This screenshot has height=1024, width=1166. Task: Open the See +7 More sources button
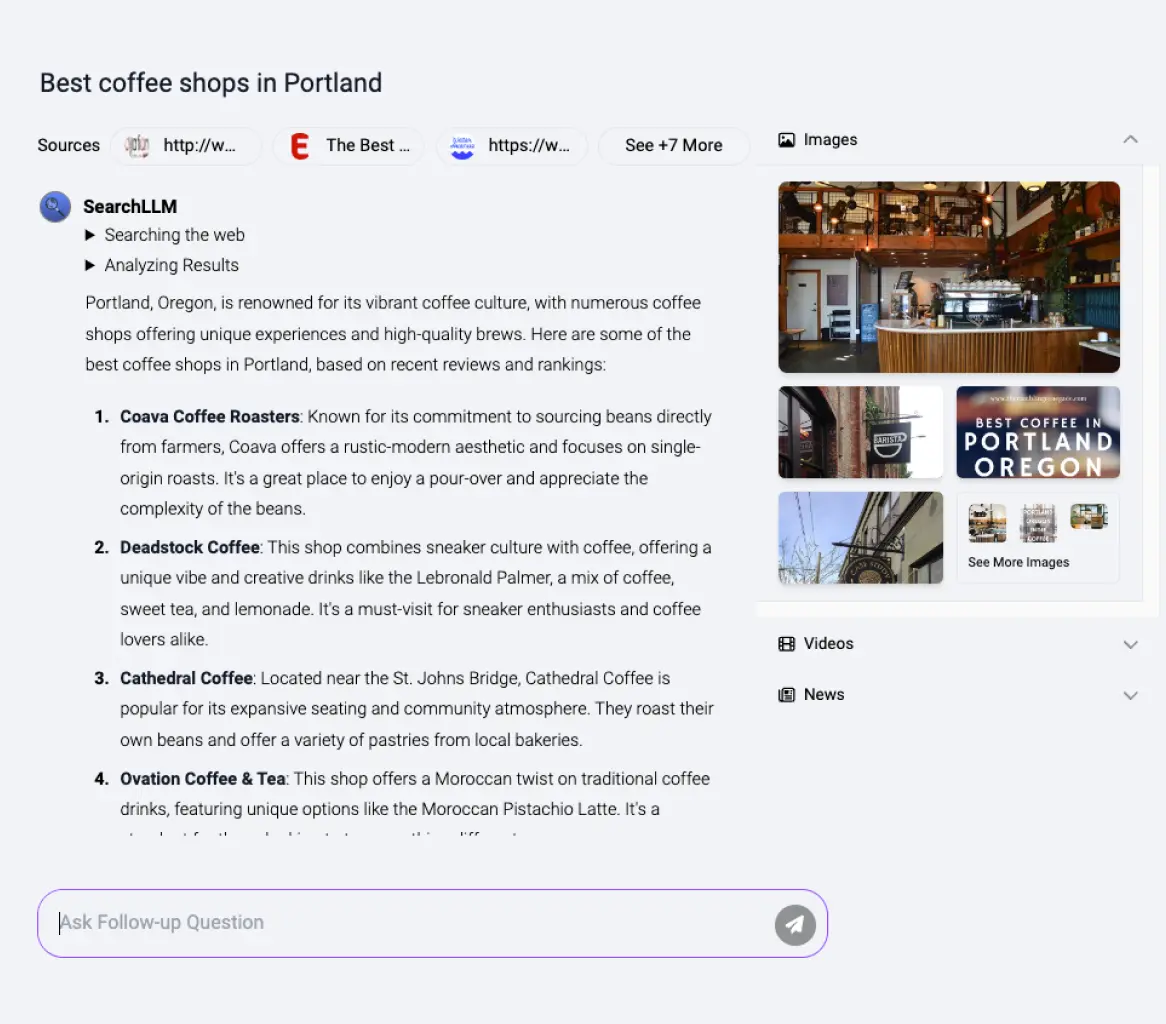pyautogui.click(x=673, y=146)
